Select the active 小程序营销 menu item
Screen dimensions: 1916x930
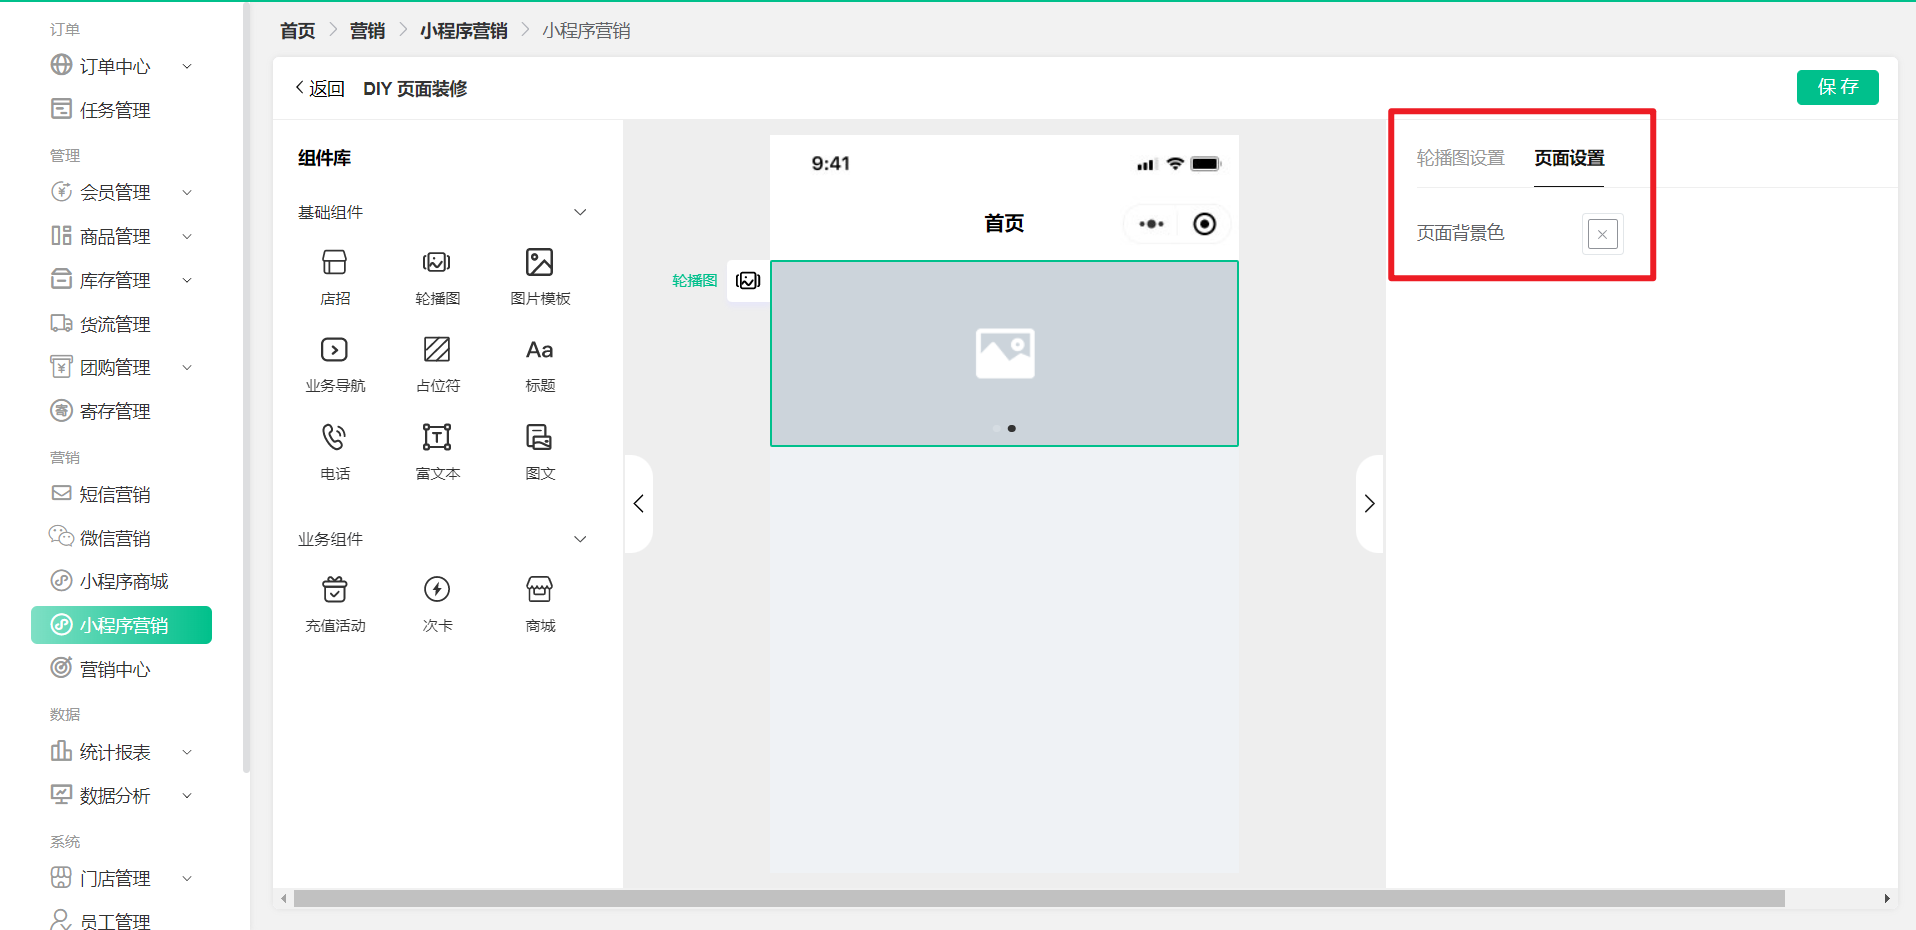(x=121, y=625)
